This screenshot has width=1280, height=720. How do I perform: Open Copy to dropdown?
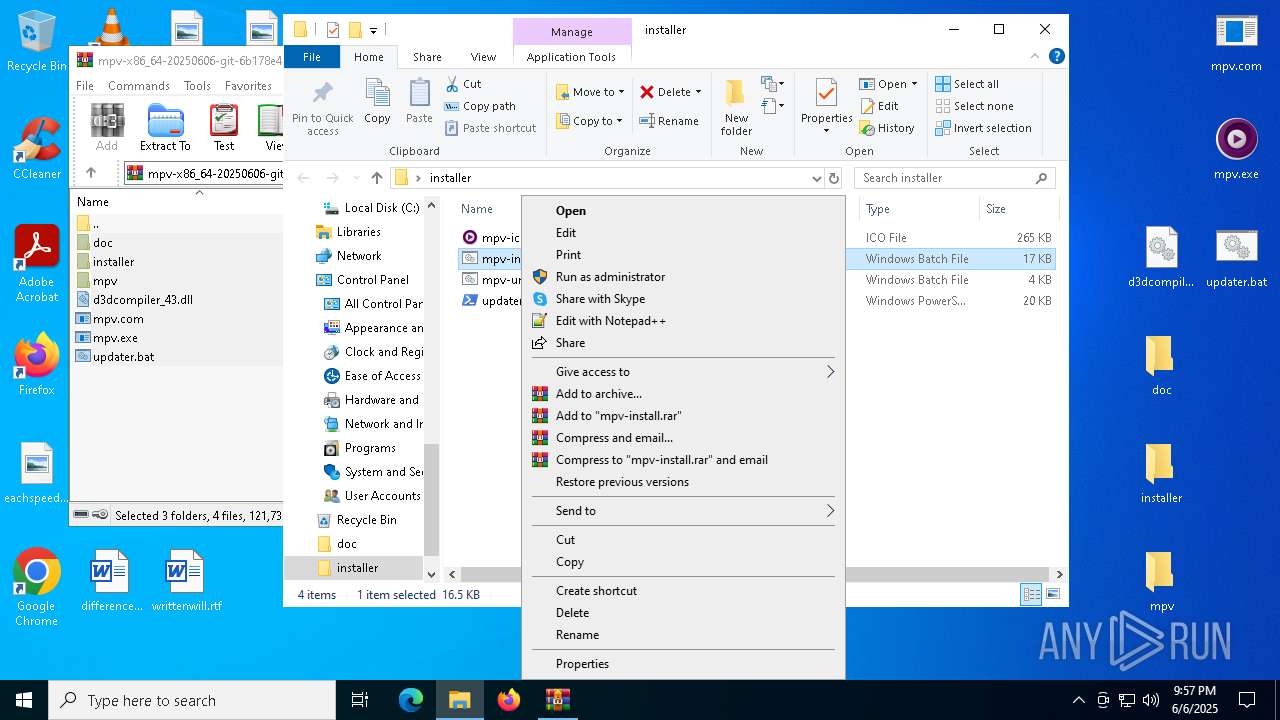click(590, 121)
